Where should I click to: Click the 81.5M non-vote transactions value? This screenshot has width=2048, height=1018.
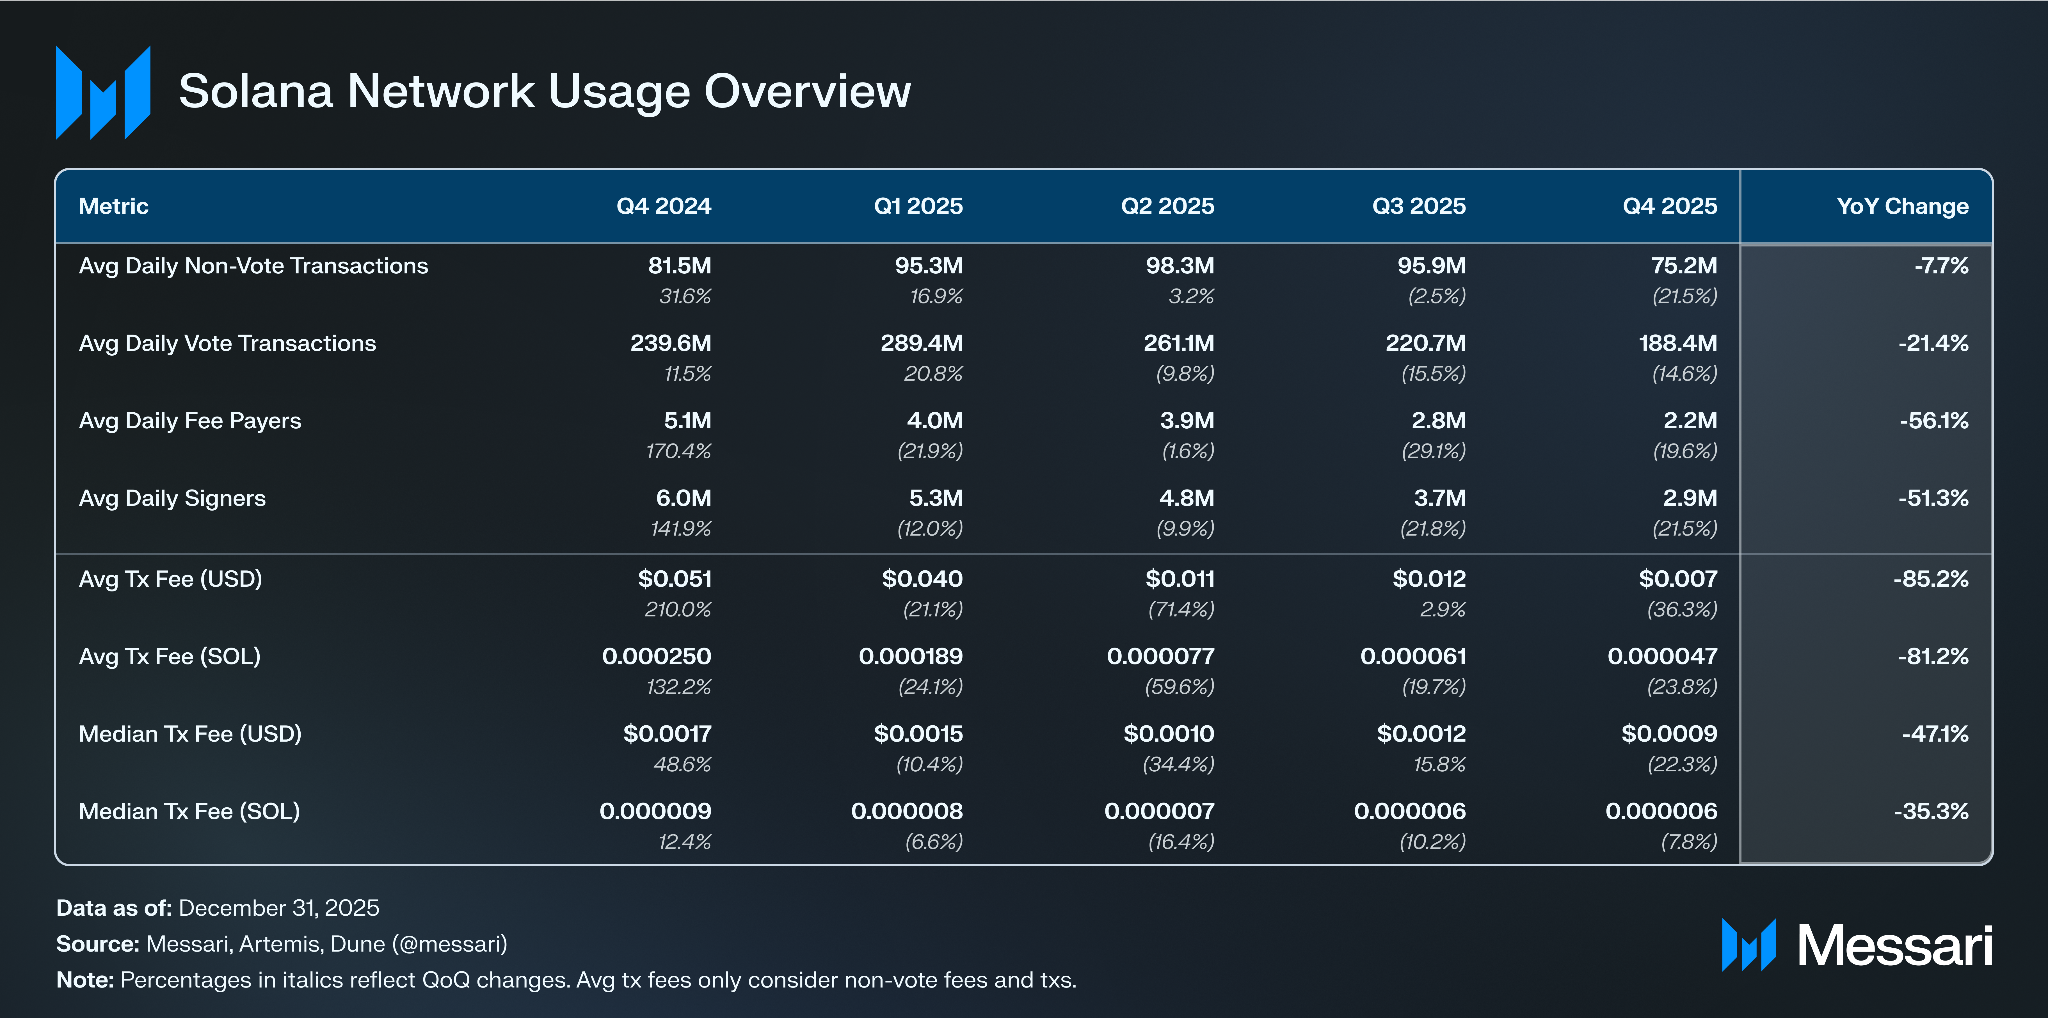click(679, 266)
